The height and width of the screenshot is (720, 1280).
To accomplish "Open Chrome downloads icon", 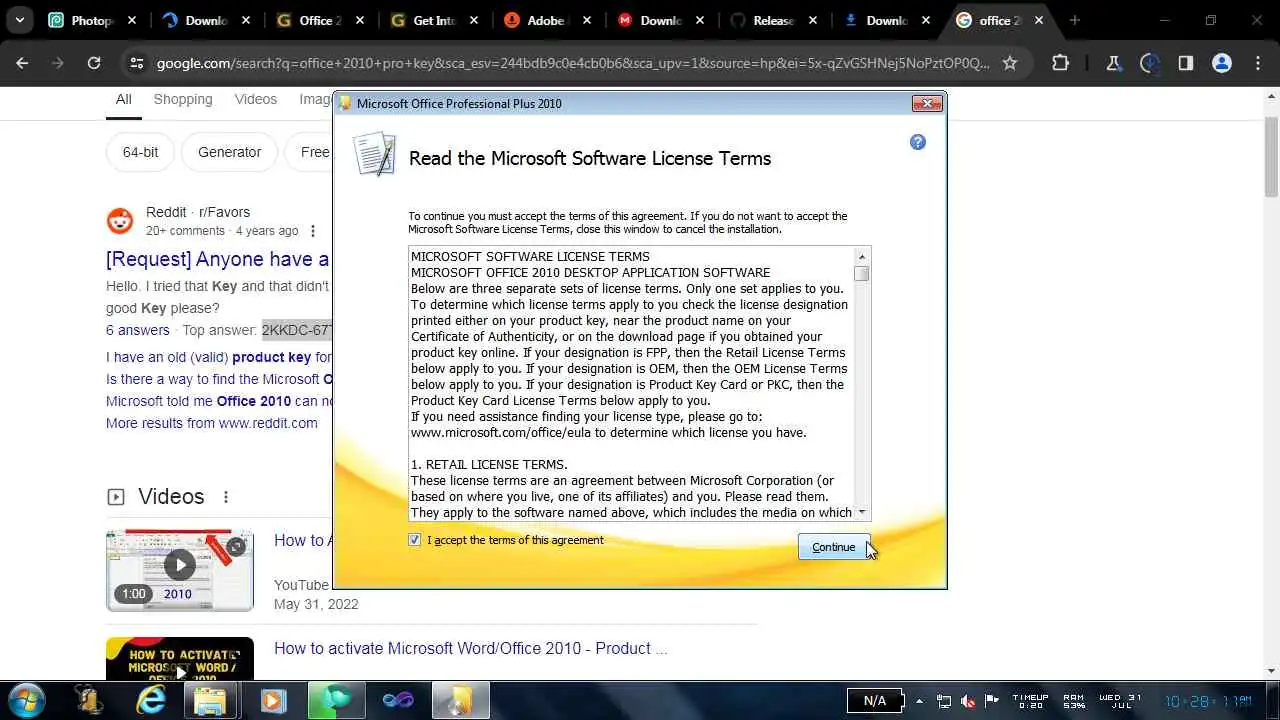I will pyautogui.click(x=1150, y=63).
